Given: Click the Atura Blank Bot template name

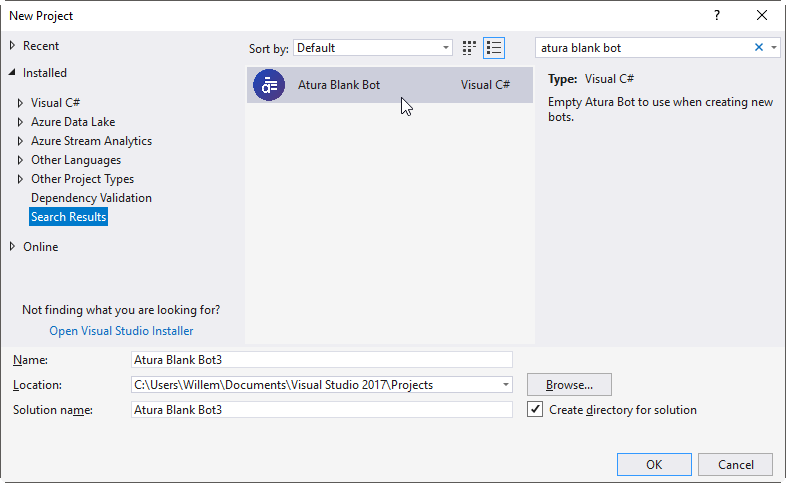Looking at the screenshot, I should pyautogui.click(x=339, y=85).
